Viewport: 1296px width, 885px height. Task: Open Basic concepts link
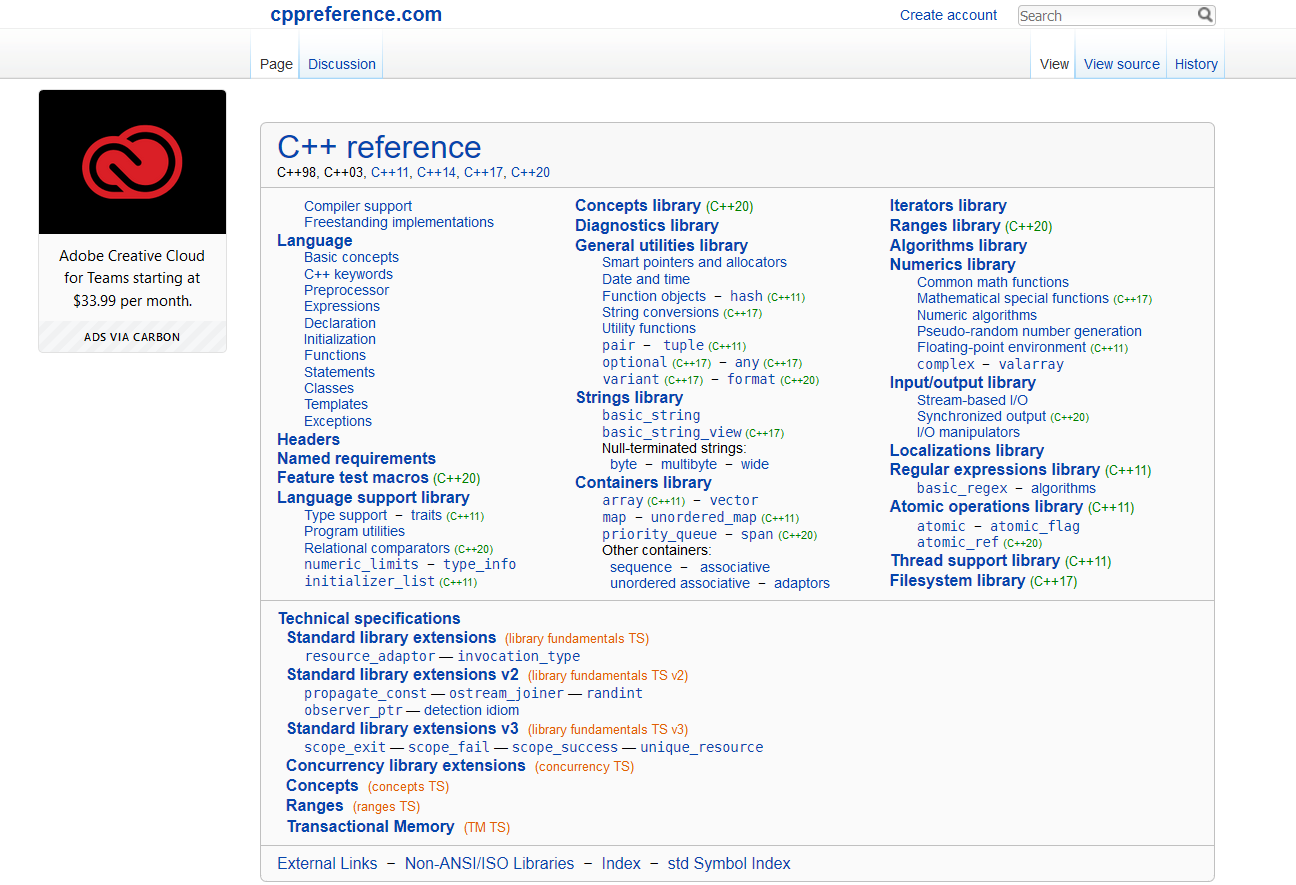pyautogui.click(x=351, y=257)
